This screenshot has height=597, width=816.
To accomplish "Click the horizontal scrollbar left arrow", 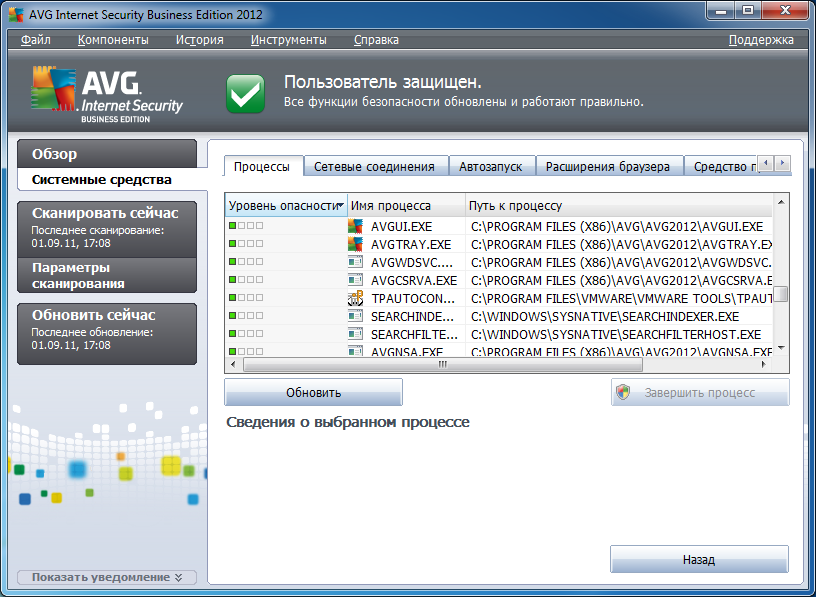I will [233, 364].
